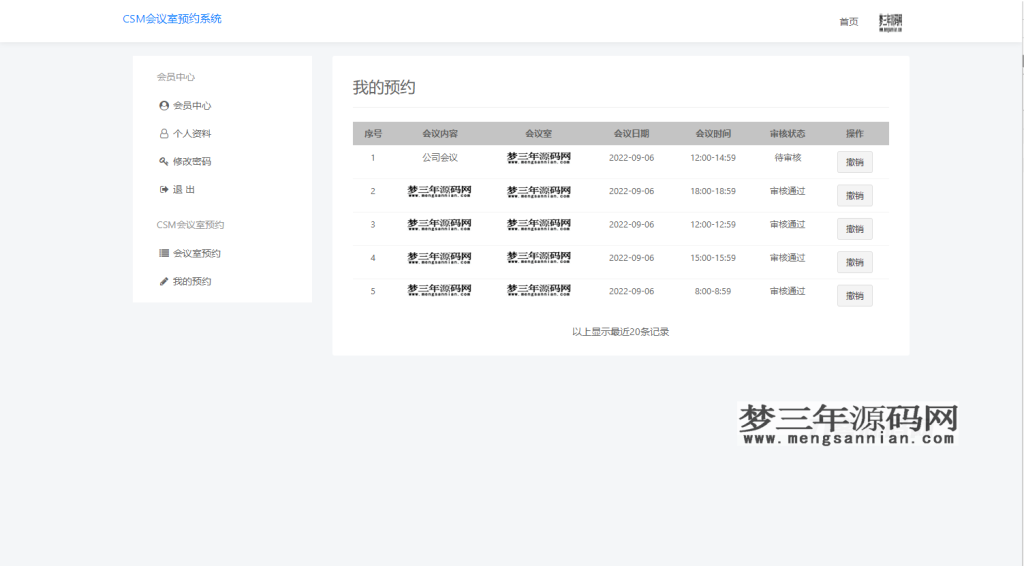The image size is (1024, 566).
Task: Click the 会议时间 column header
Action: pyautogui.click(x=712, y=134)
